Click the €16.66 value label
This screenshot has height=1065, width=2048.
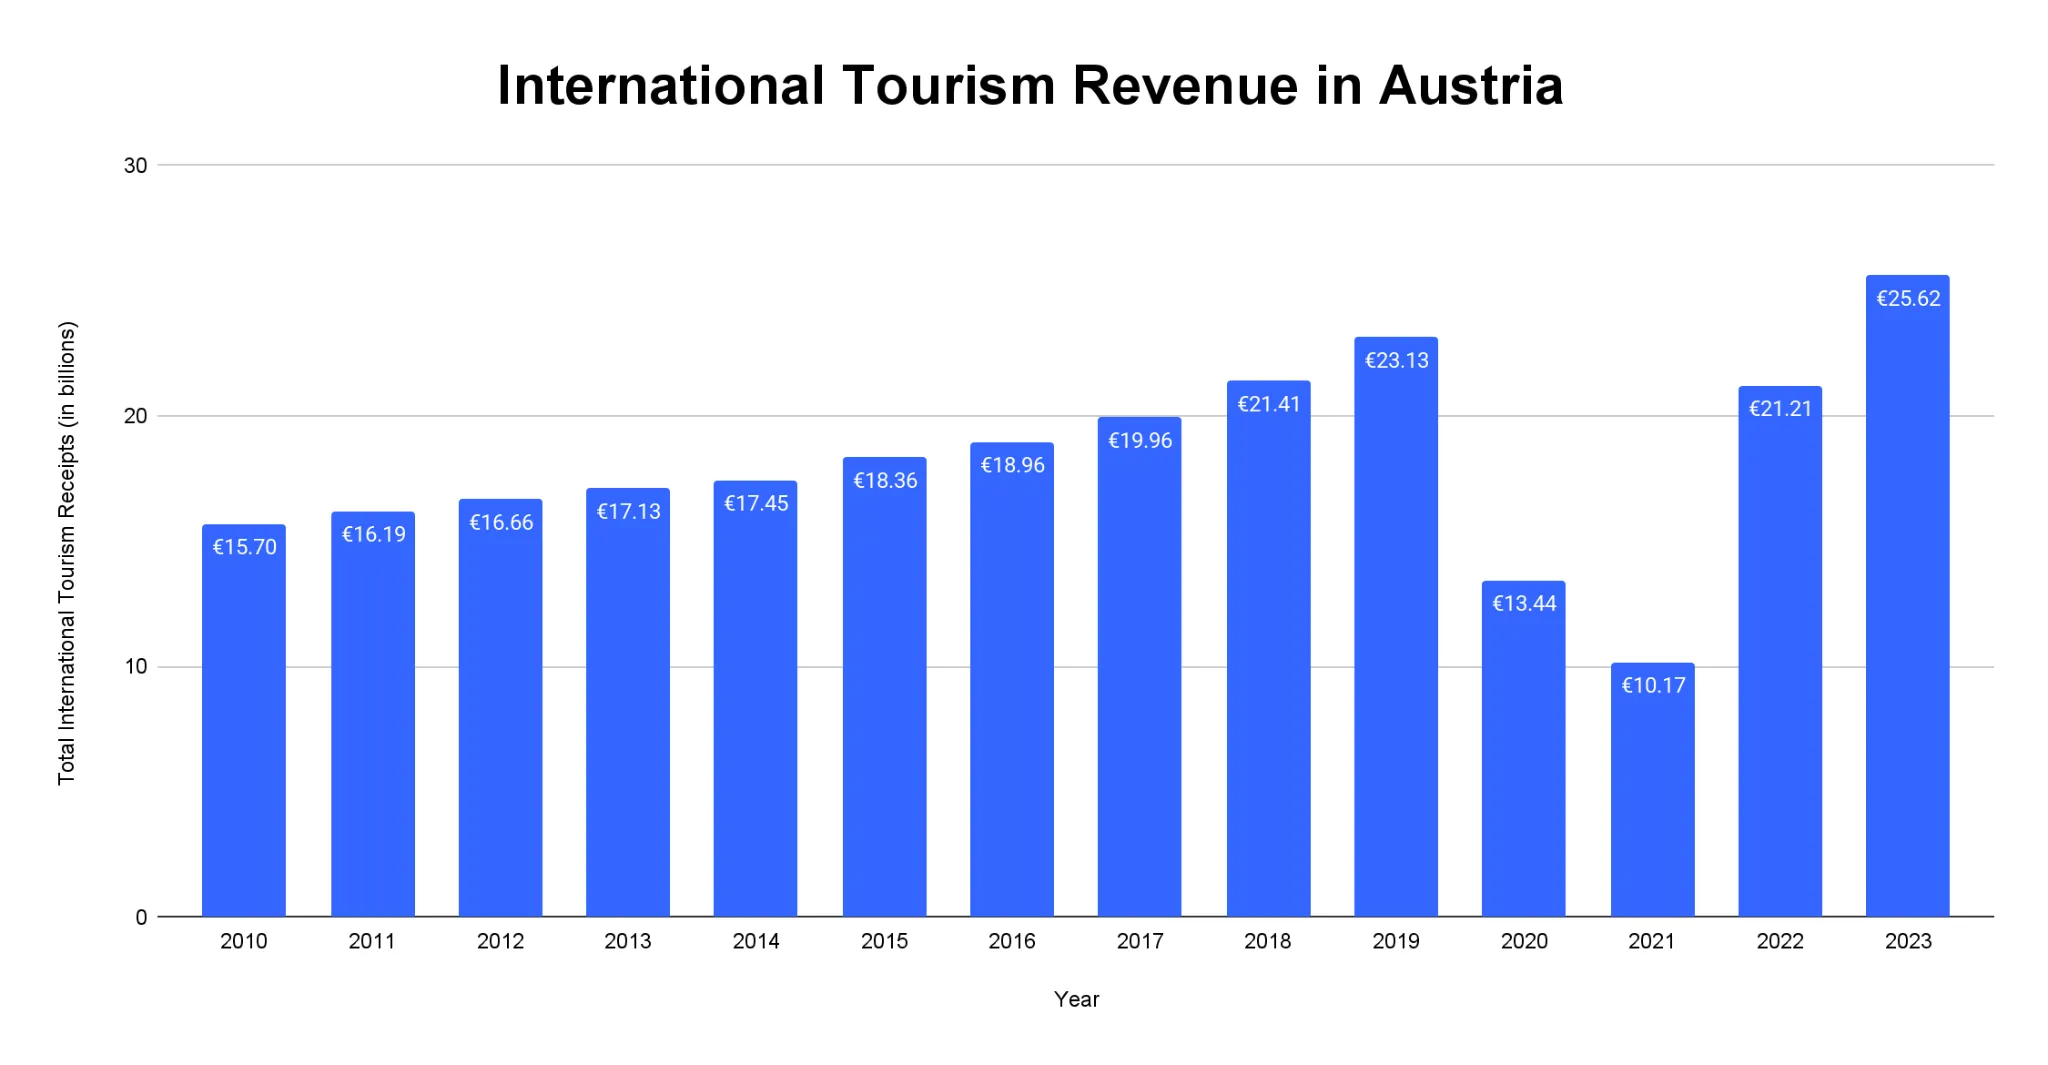[x=501, y=522]
